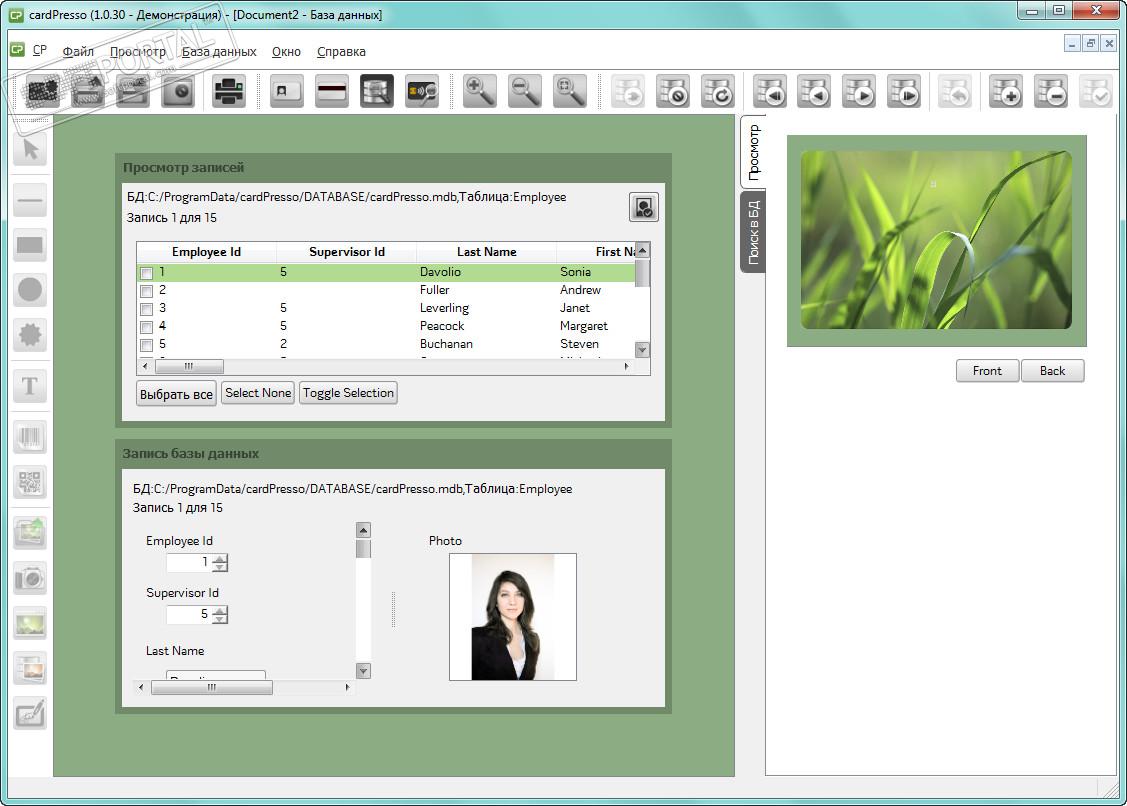Click records table scroll-up arrow
Viewport: 1127px width, 806px height.
coord(643,250)
